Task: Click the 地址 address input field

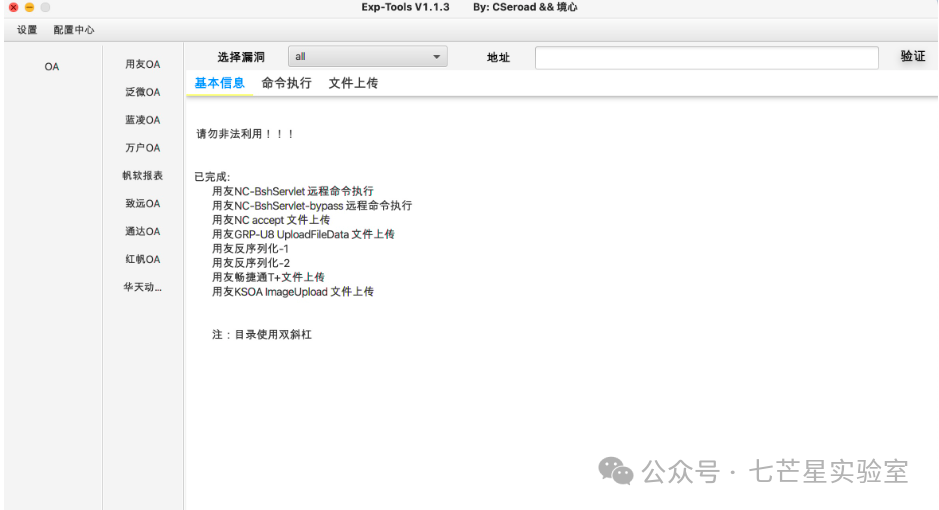Action: (707, 57)
